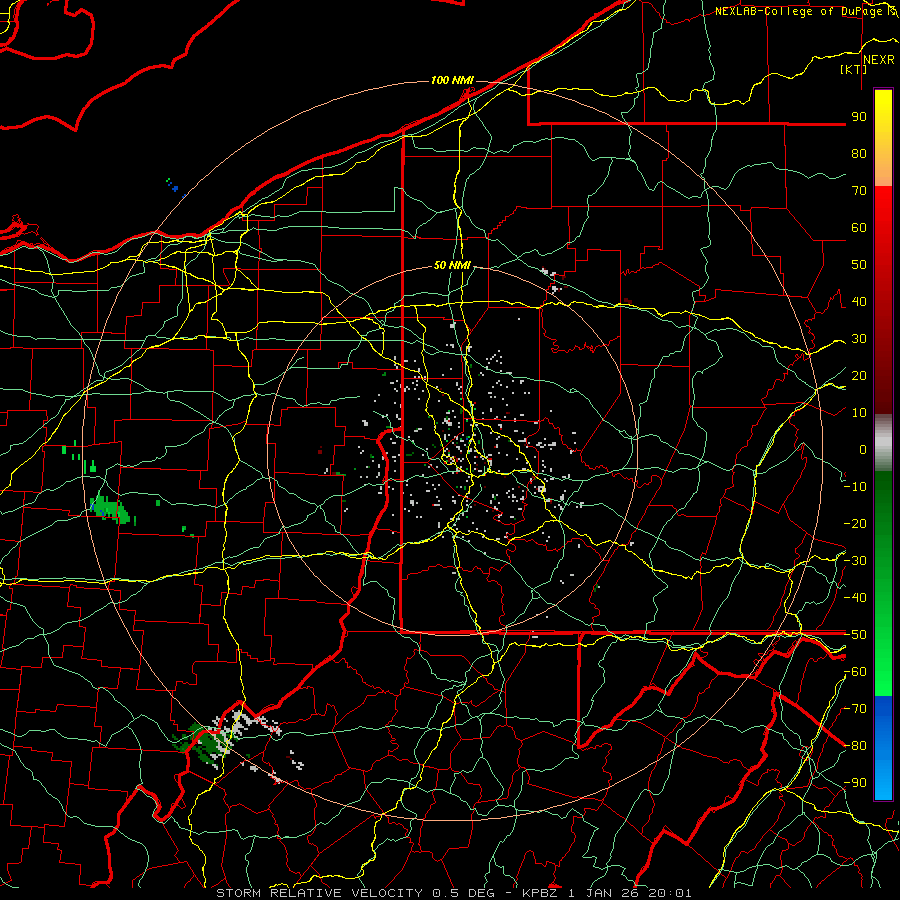This screenshot has width=900, height=900.
Task: Click the -70 value on the velocity scale
Action: pos(855,709)
